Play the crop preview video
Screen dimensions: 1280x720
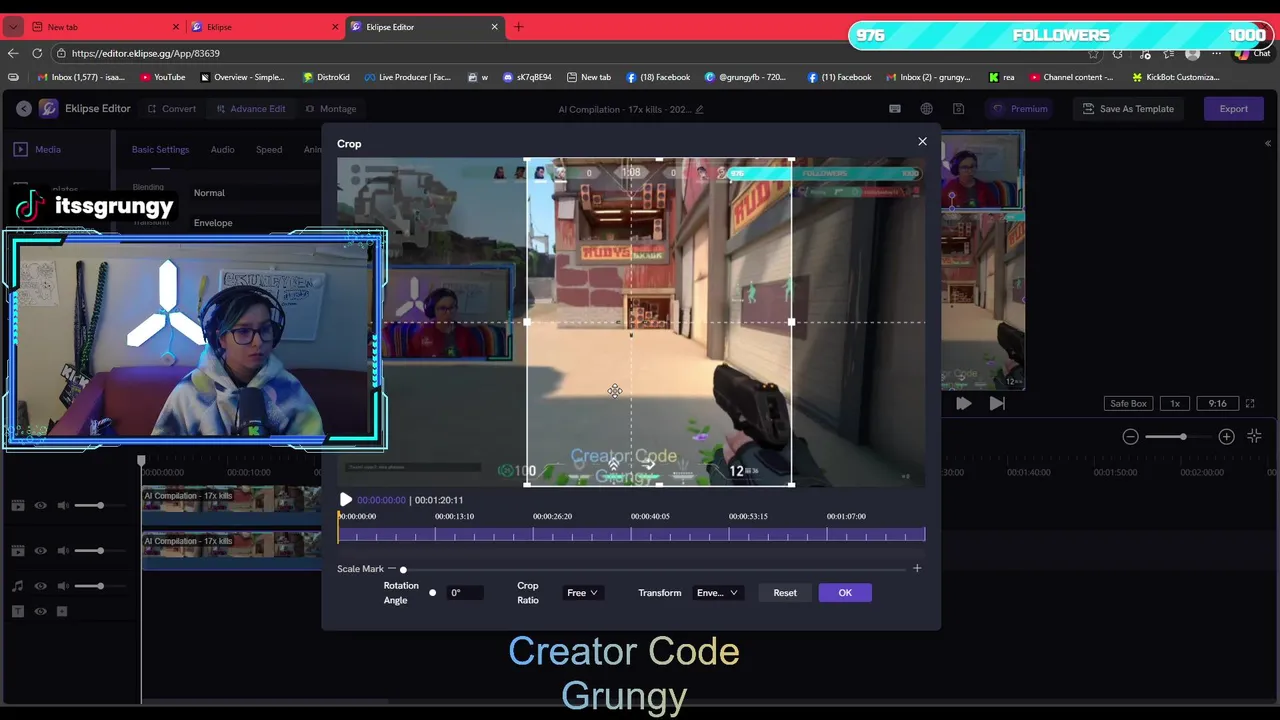point(346,500)
